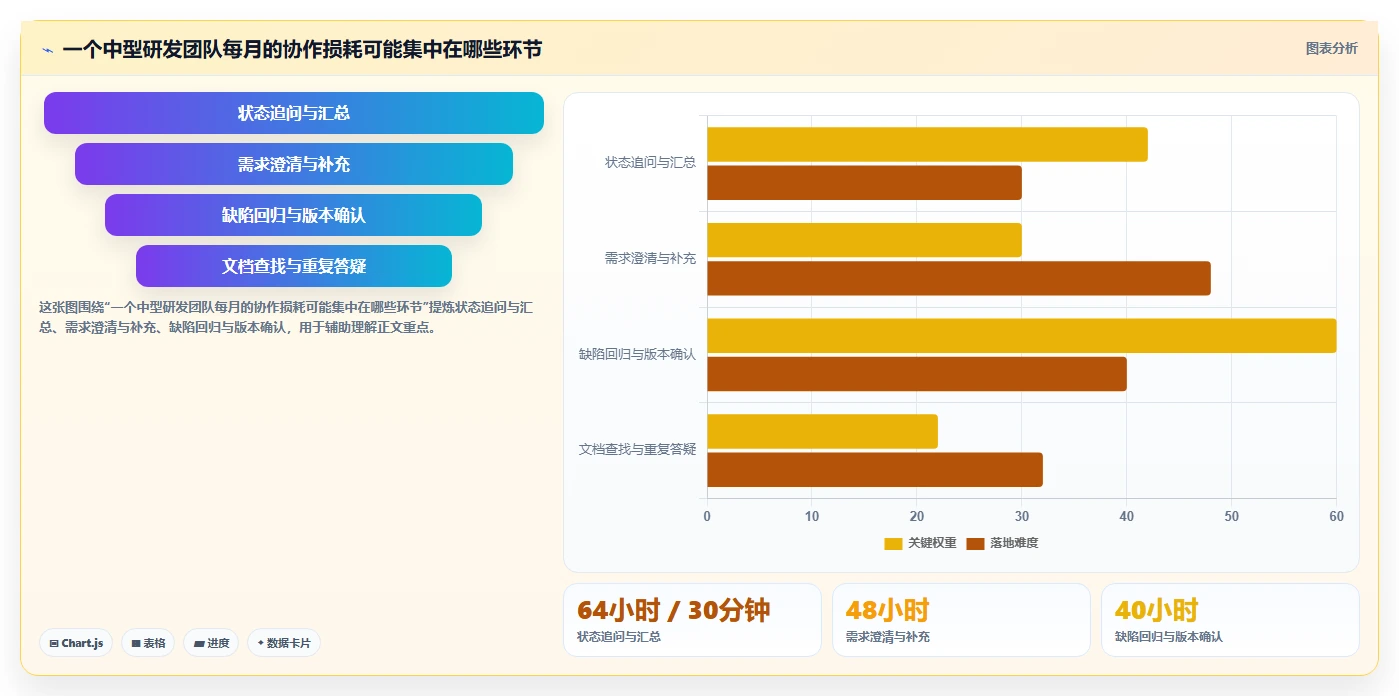
Task: Toggle the 关键权重 legend swatch
Action: click(893, 543)
